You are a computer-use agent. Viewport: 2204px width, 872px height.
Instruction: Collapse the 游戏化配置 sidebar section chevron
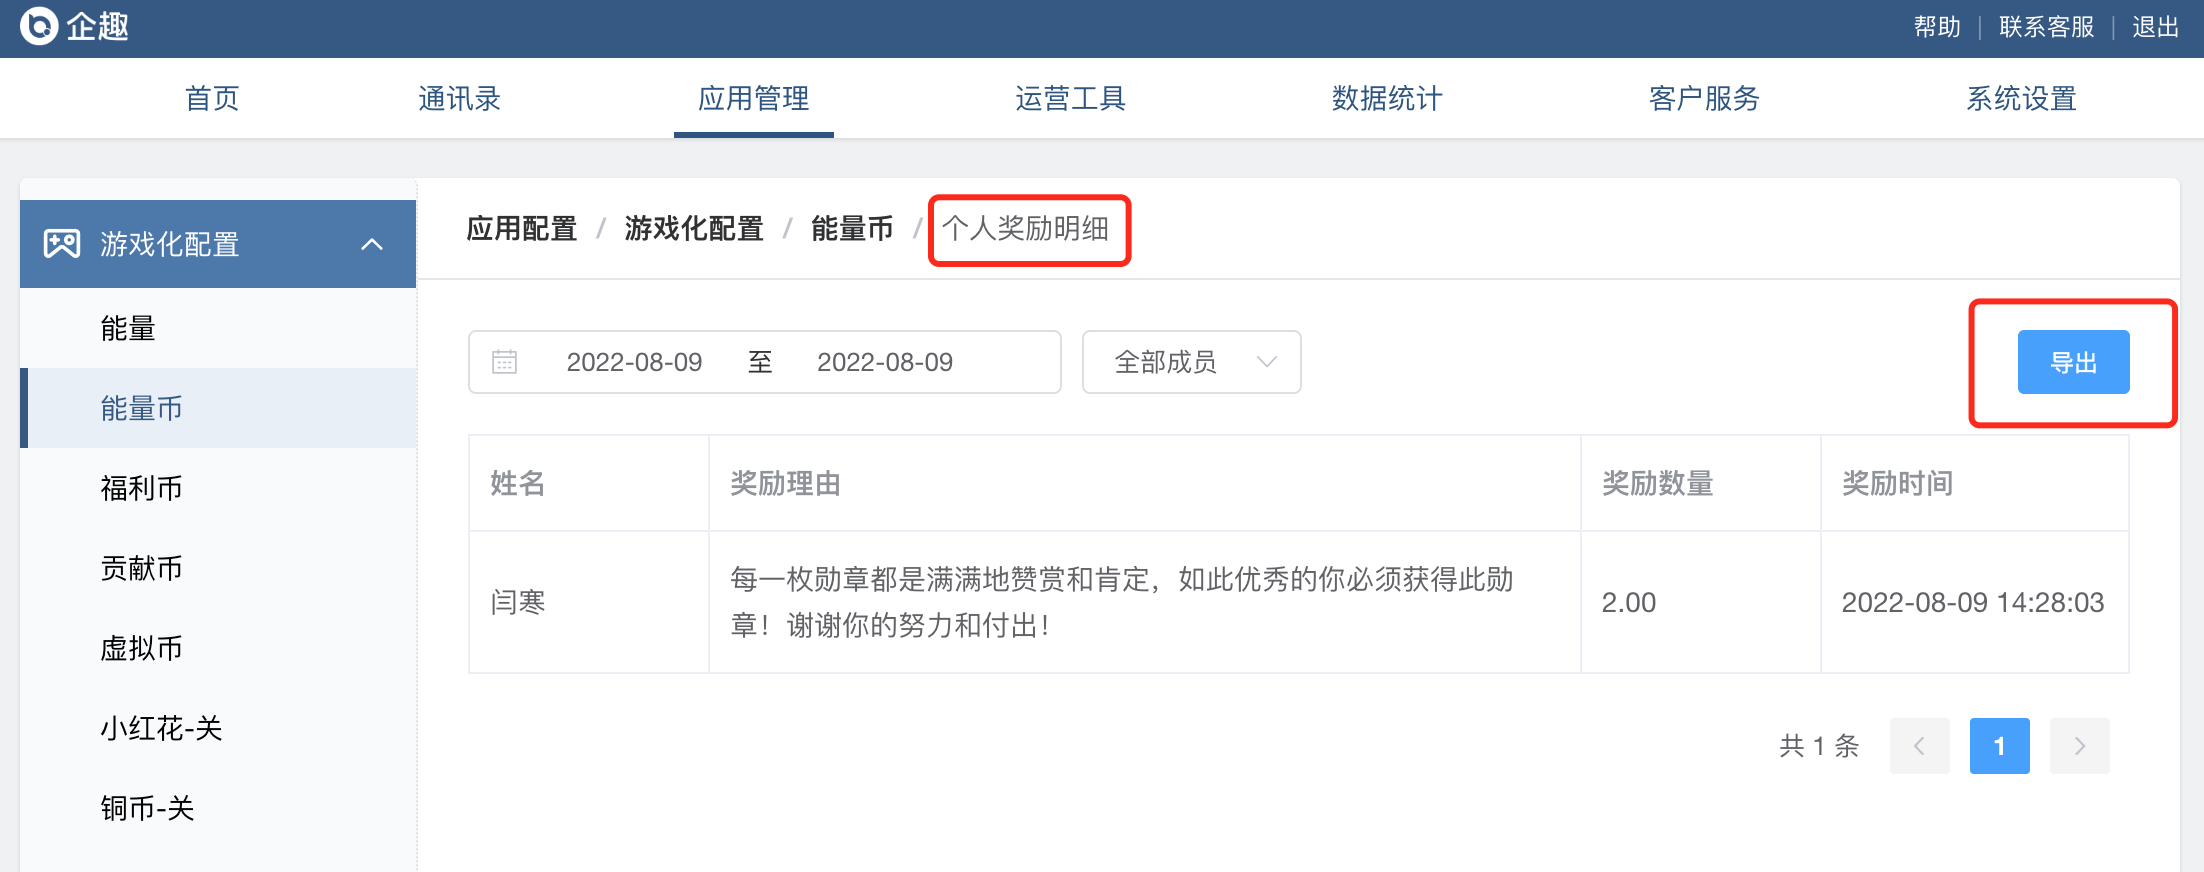point(372,244)
